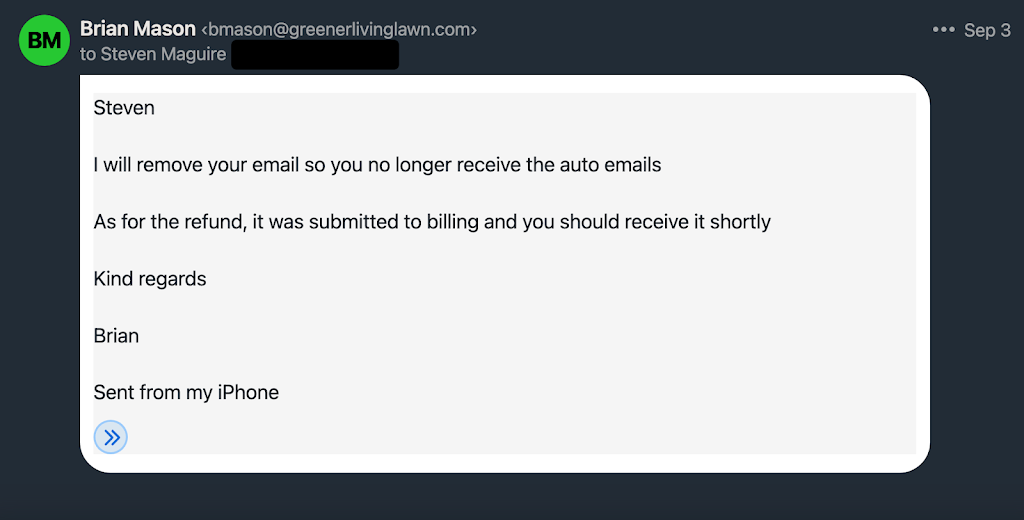Open the three-dot message options menu

pos(943,30)
